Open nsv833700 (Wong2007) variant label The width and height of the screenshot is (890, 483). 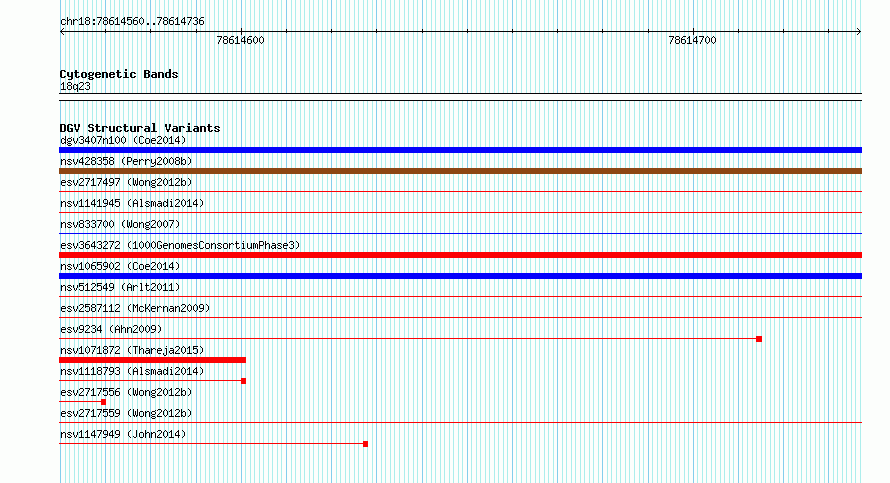[120, 224]
